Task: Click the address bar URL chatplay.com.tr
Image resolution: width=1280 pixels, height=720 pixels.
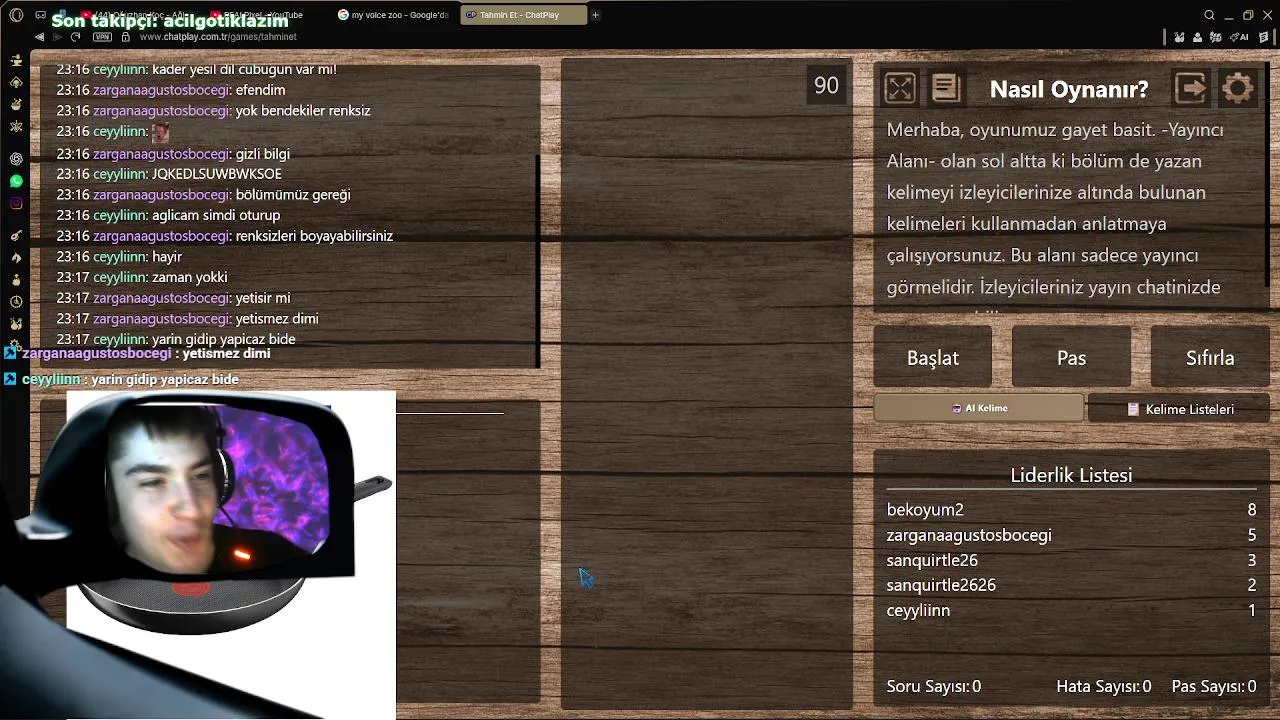Action: coord(218,37)
